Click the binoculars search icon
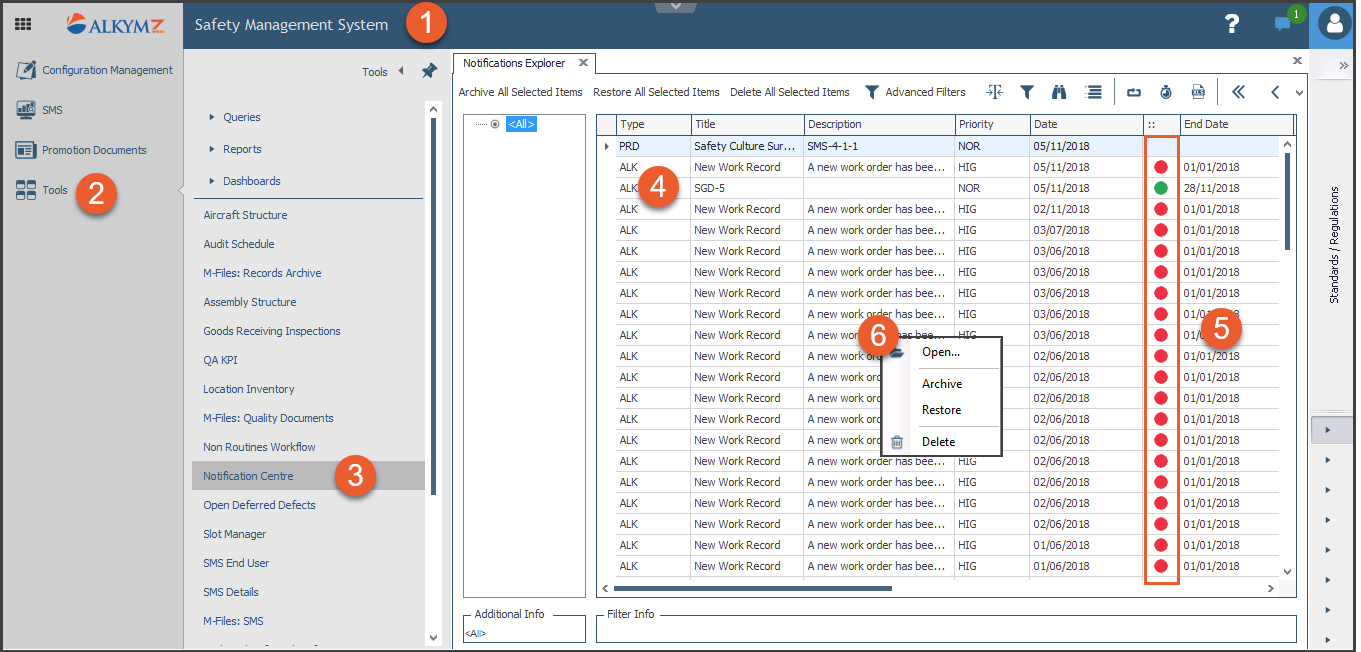This screenshot has height=652, width=1361. tap(1059, 92)
